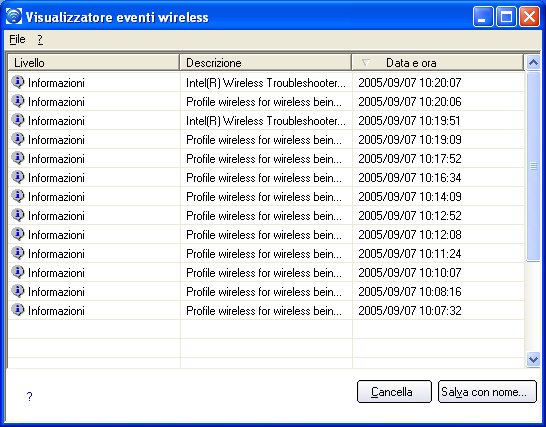Click info icon of 10:20:07 event
The image size is (546, 427).
pos(17,82)
